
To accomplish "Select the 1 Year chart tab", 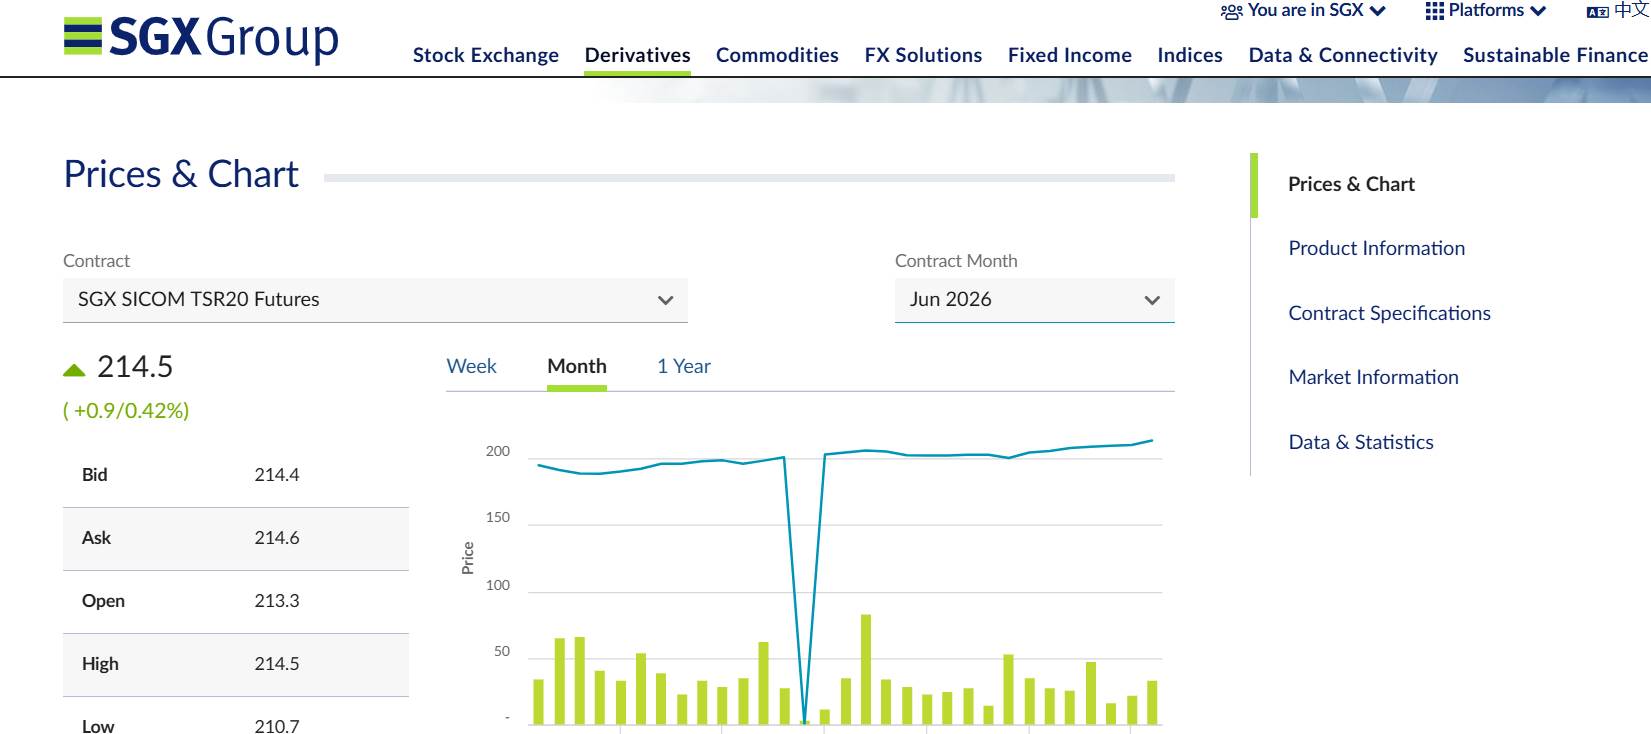I will point(683,366).
